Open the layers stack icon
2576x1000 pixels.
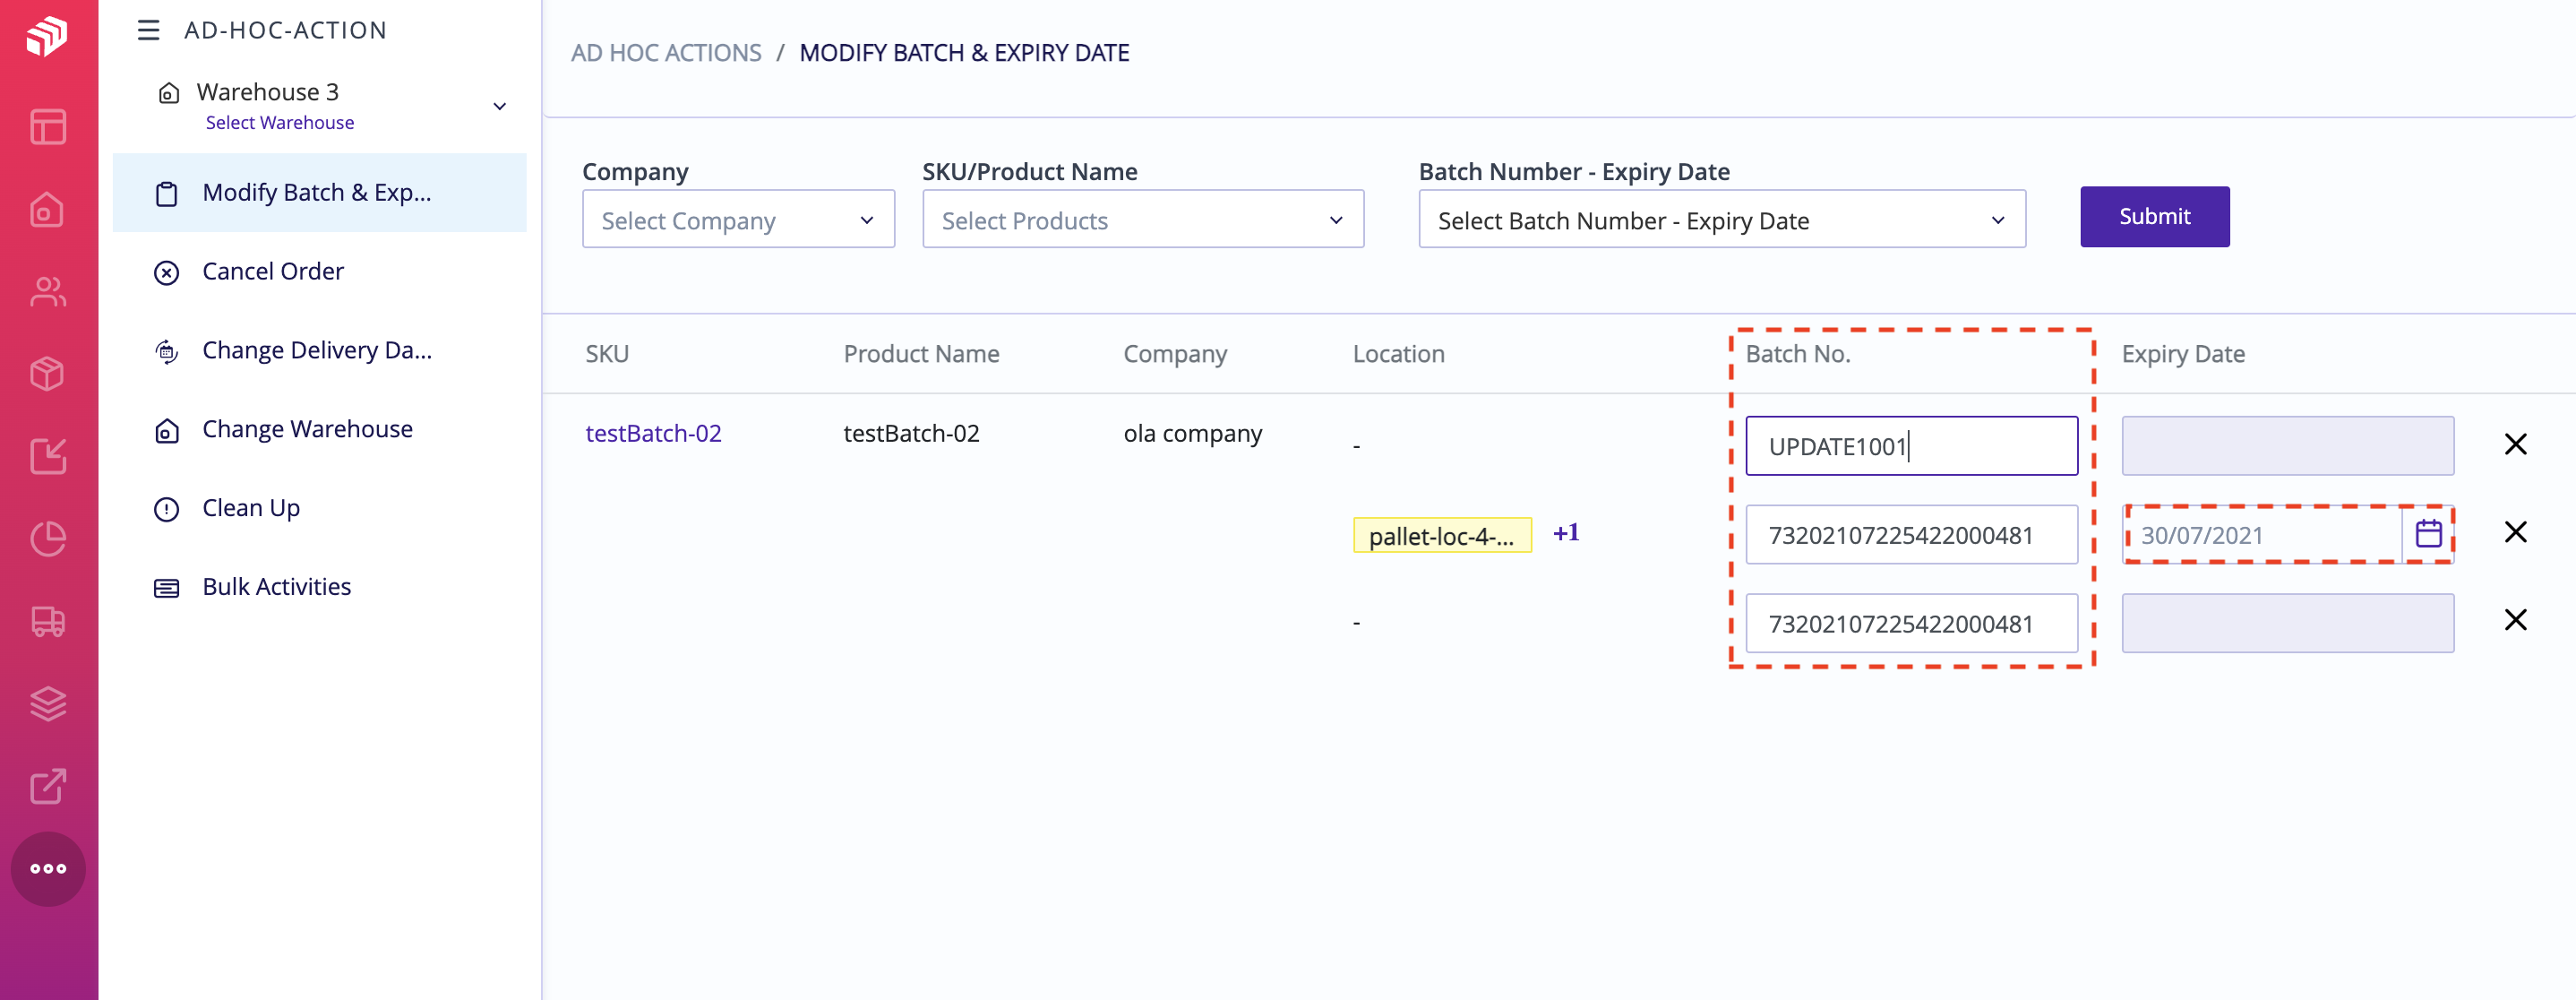[x=48, y=703]
